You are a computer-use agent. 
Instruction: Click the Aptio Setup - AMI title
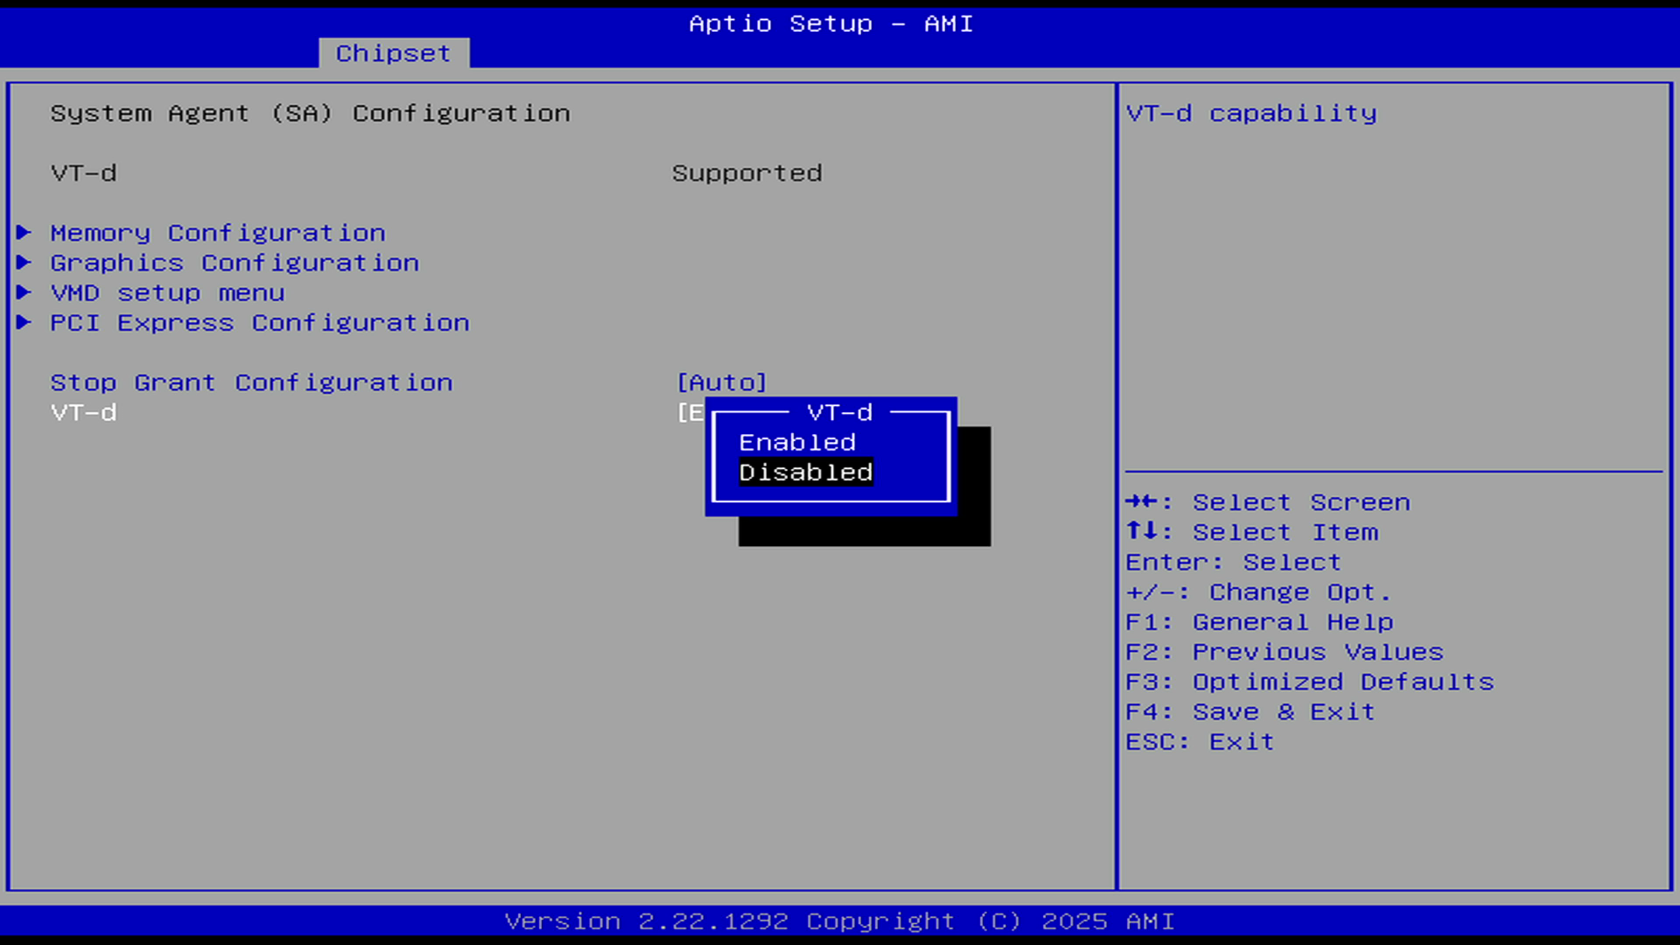point(831,23)
